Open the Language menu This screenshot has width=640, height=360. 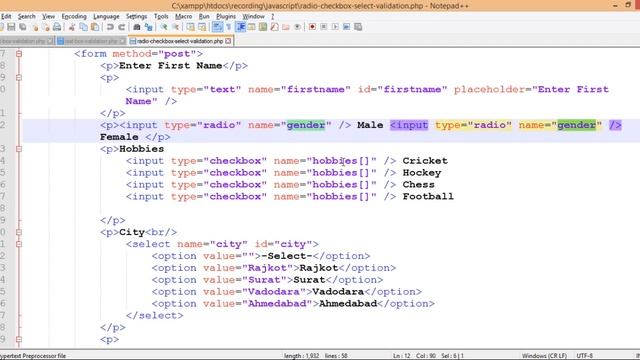click(x=106, y=16)
